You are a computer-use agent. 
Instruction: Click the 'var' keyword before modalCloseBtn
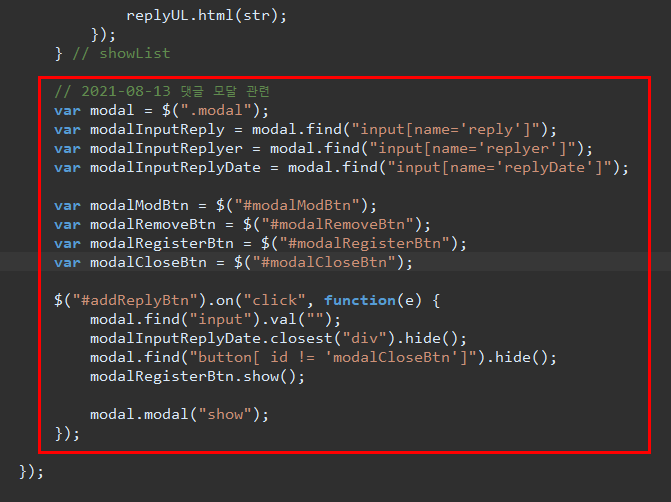(67, 262)
